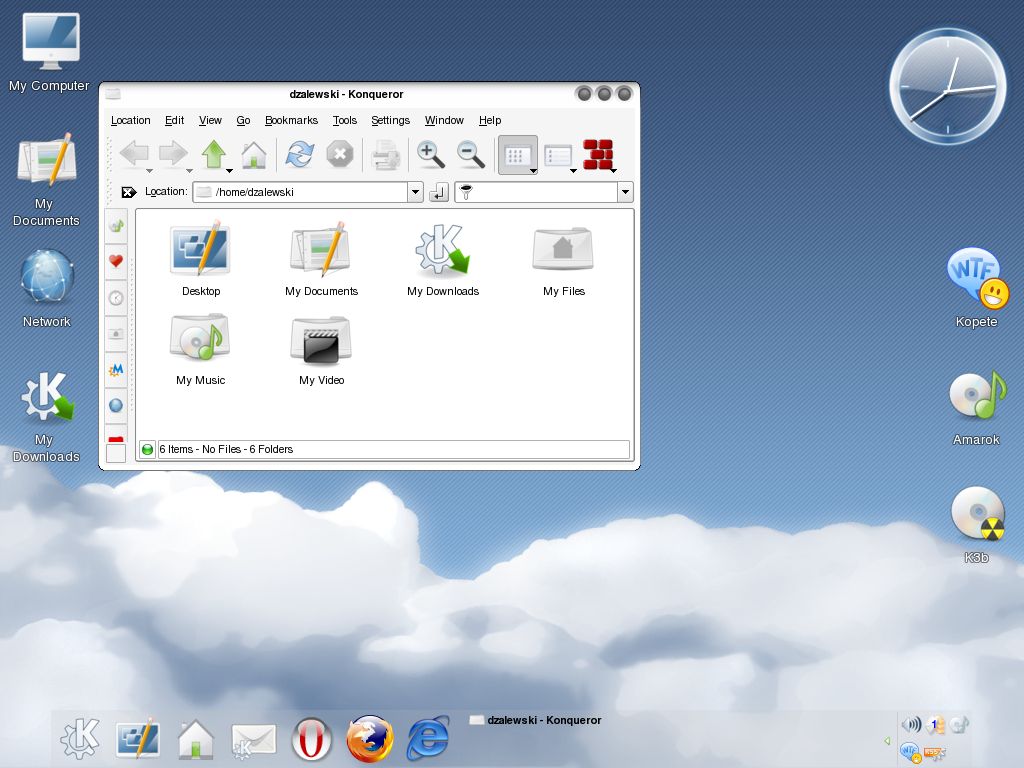The image size is (1024, 768).
Task: Open the Settings menu
Action: point(391,120)
